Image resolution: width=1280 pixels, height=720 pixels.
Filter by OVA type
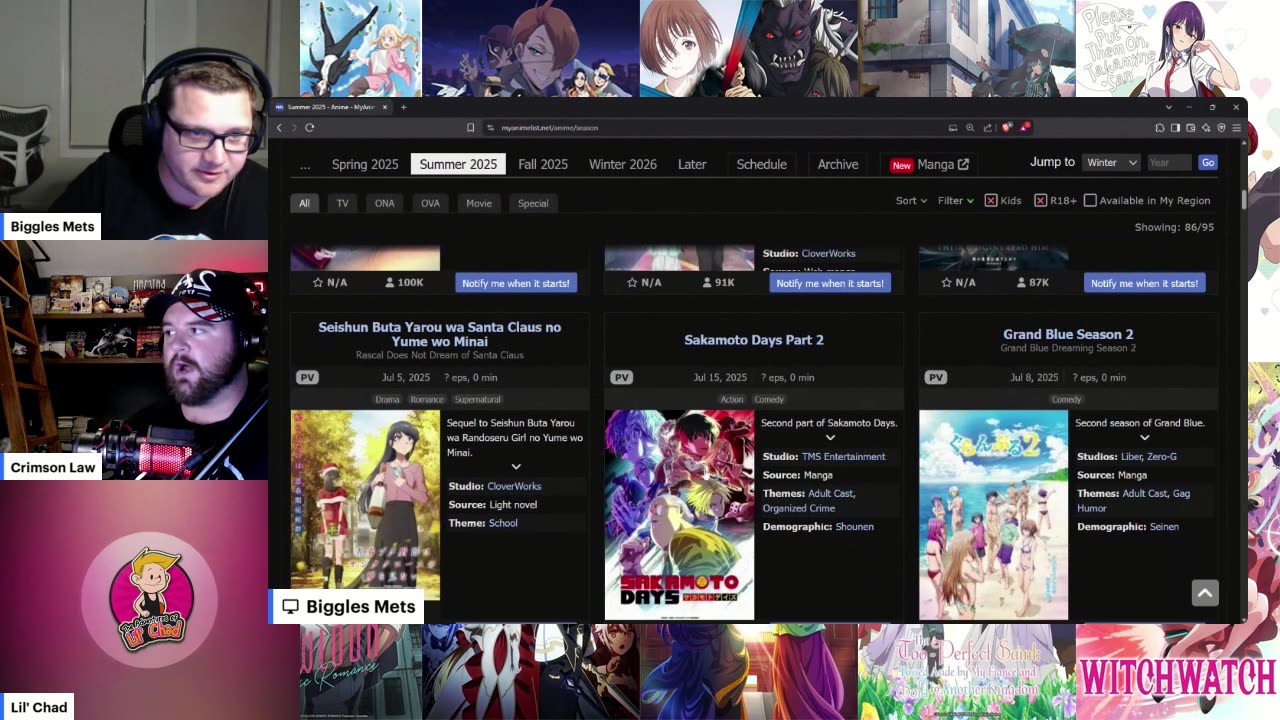coord(430,203)
